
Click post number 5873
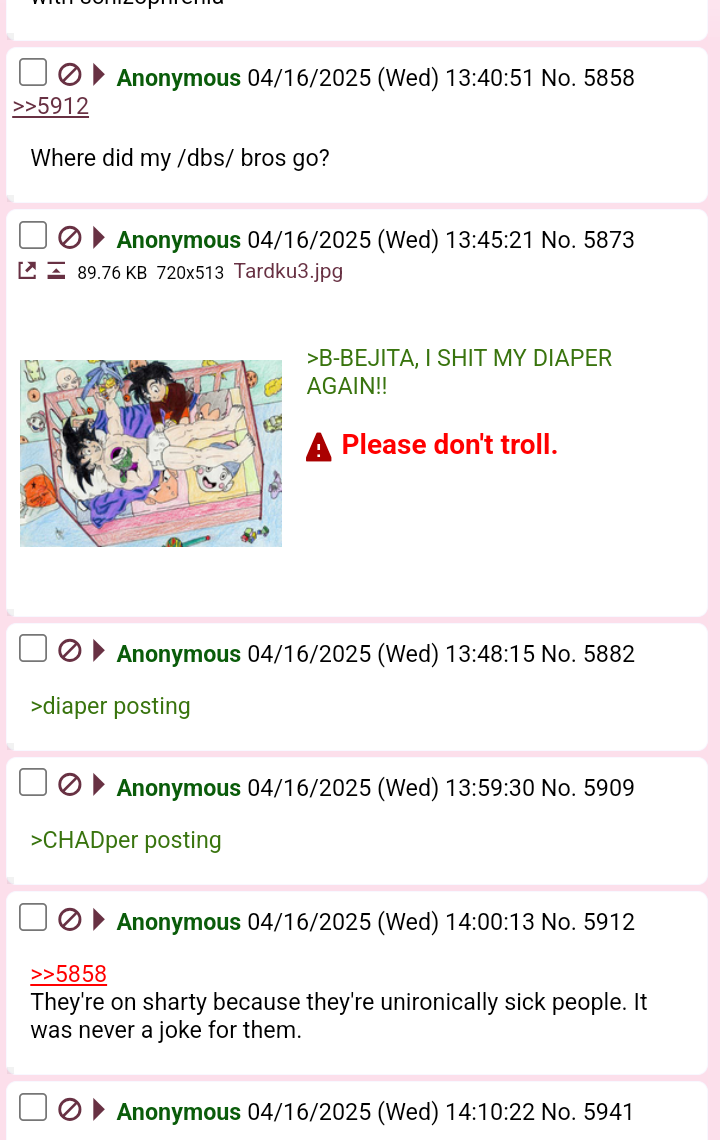pyautogui.click(x=609, y=240)
